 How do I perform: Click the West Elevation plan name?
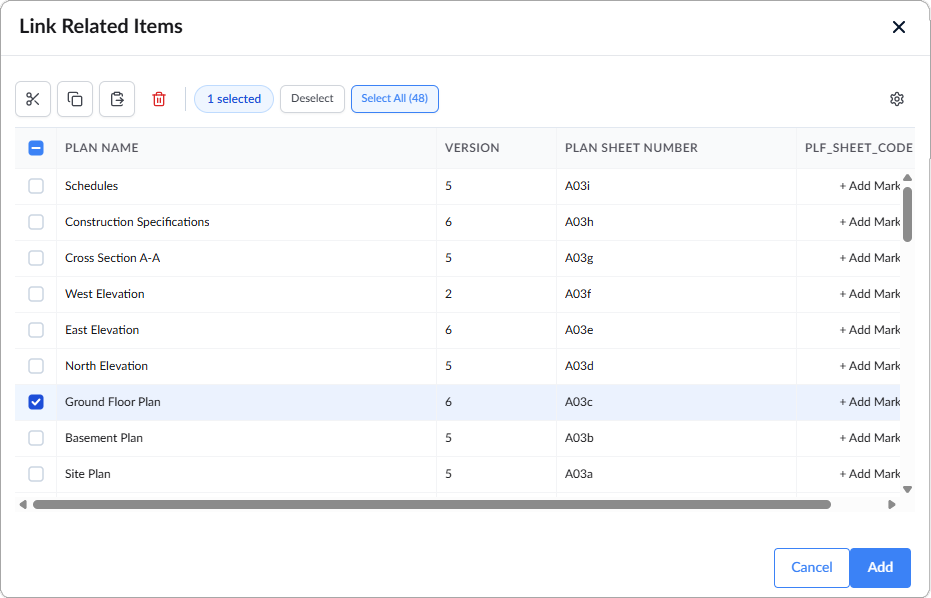[x=104, y=294]
